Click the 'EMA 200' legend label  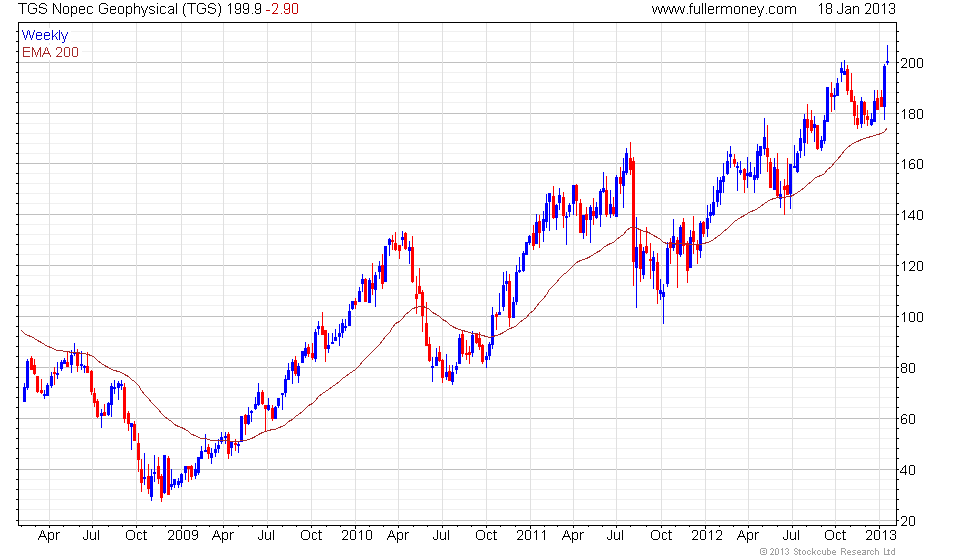[51, 52]
